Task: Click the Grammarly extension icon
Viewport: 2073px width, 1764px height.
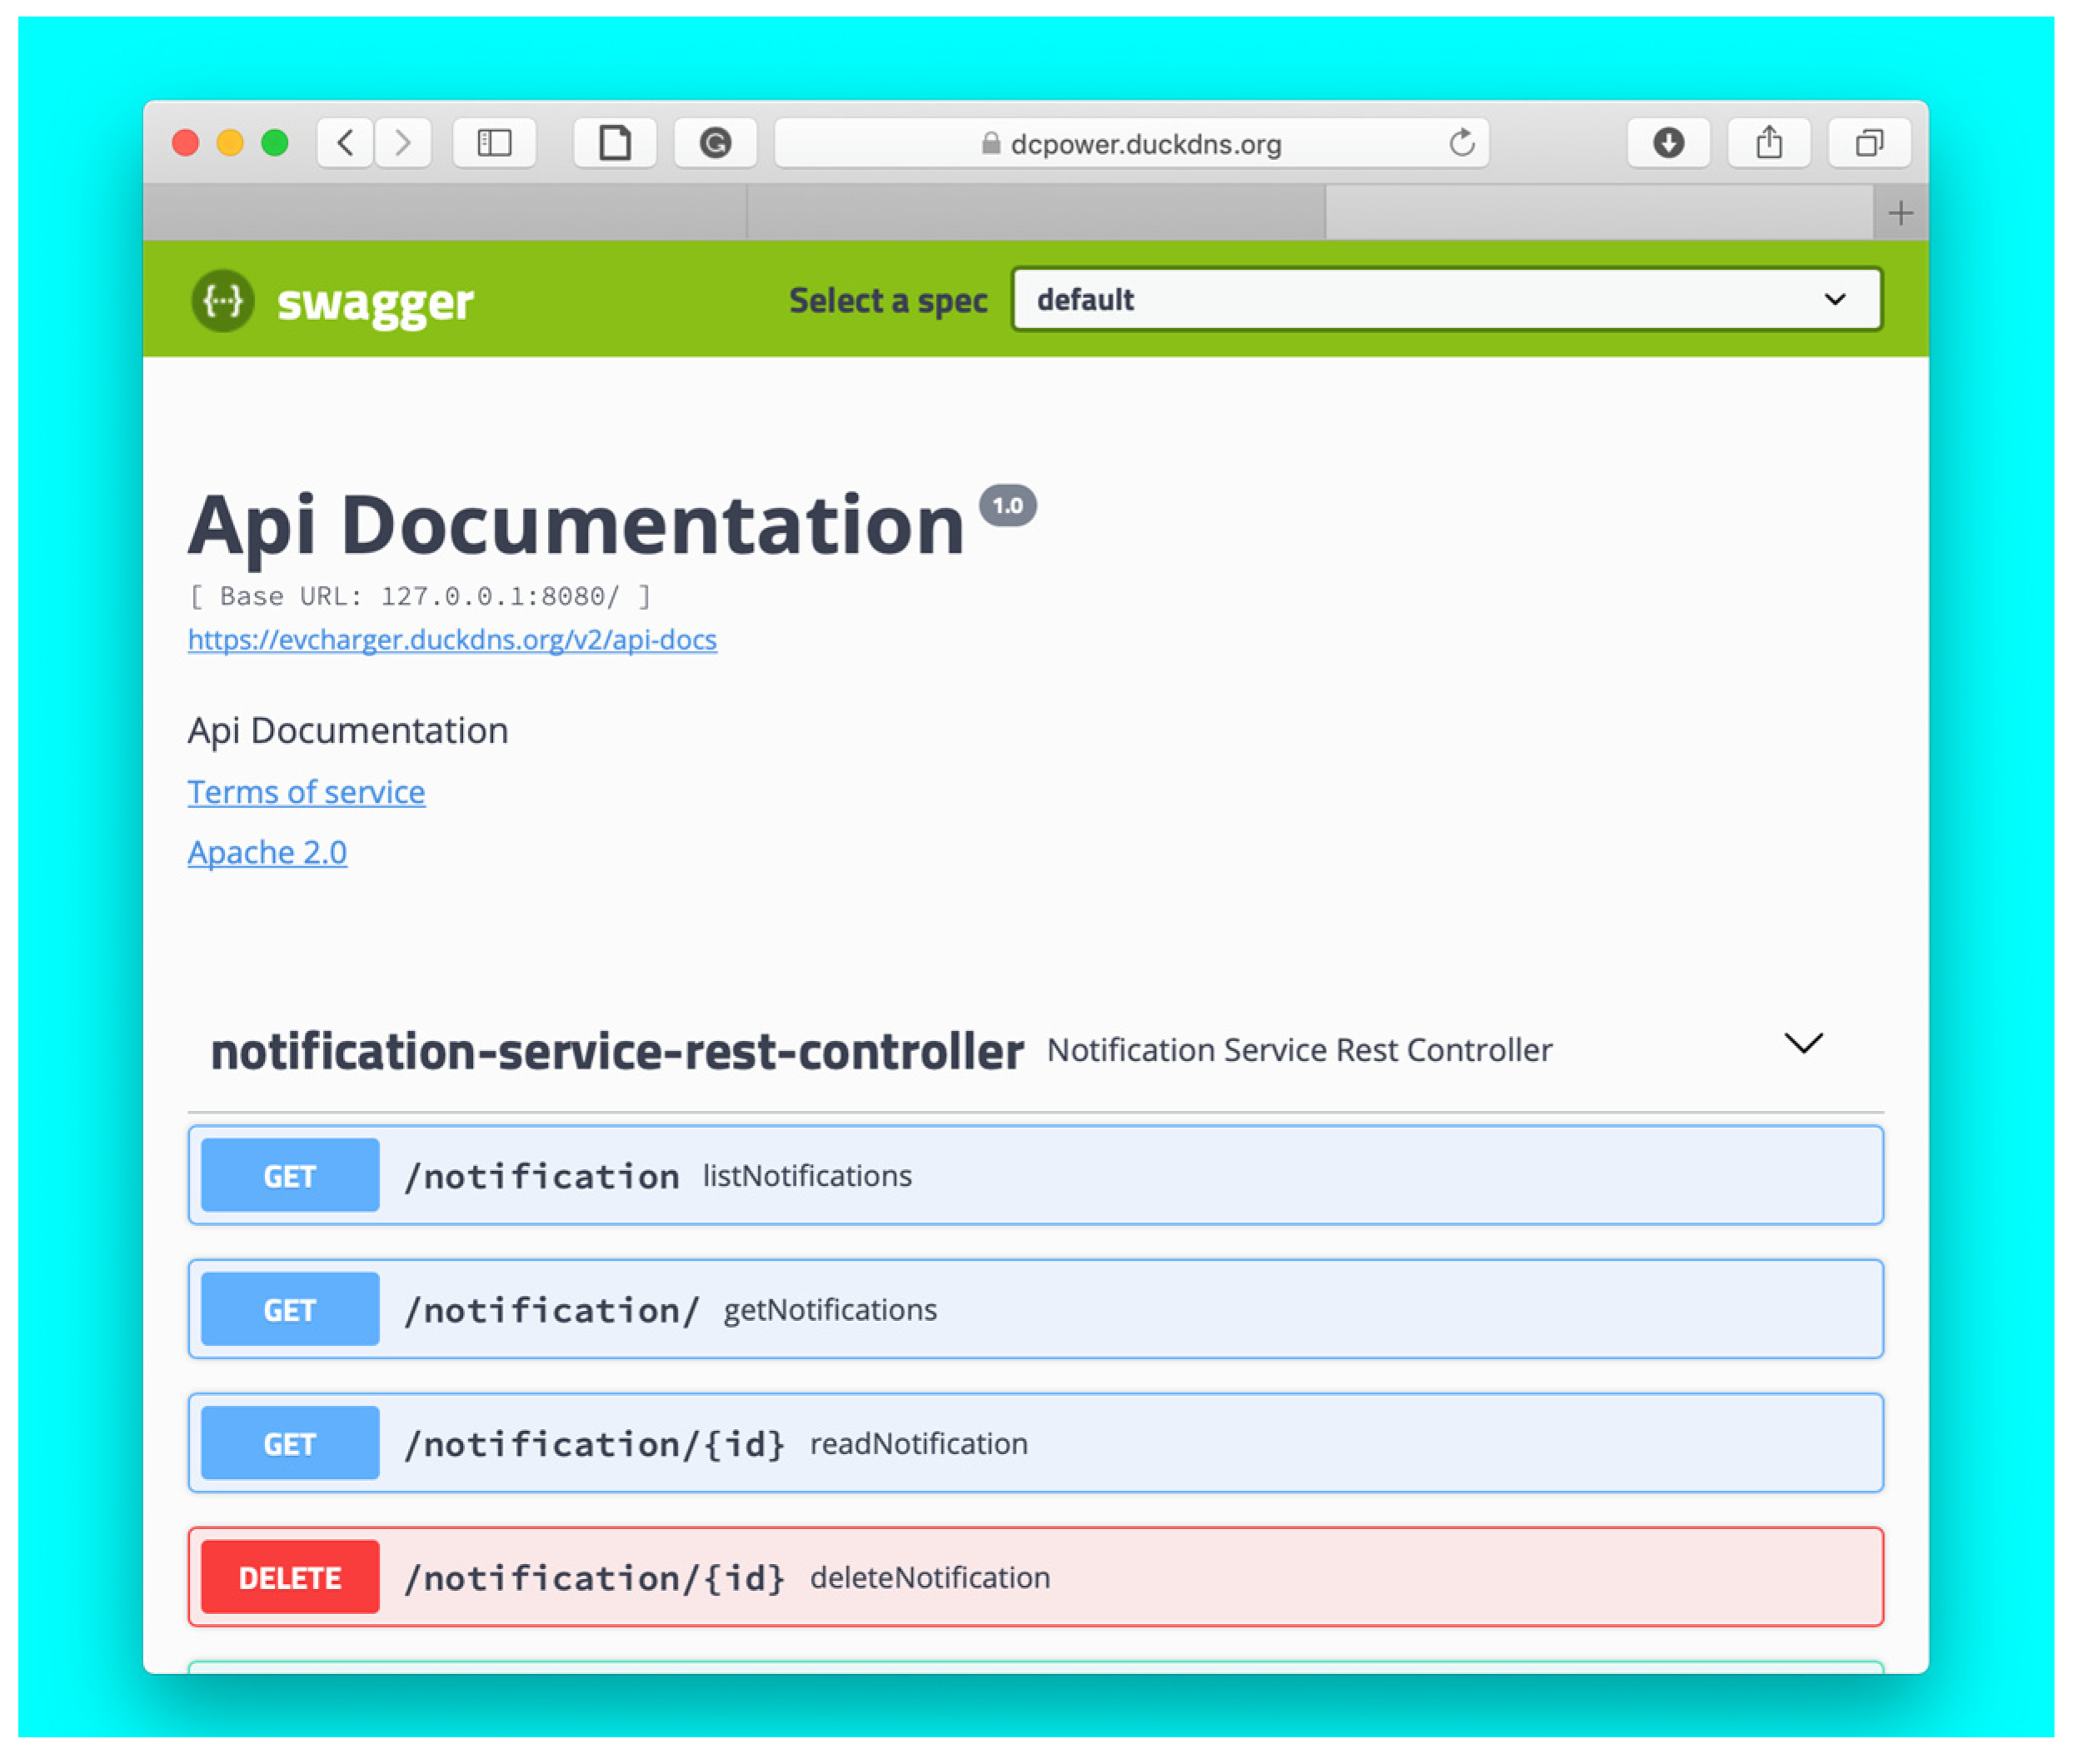Action: click(x=715, y=143)
